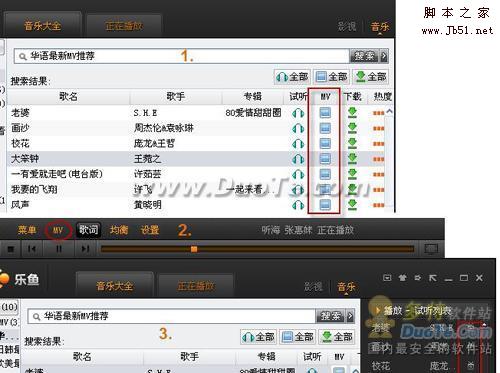Screen dimensions: 500x373
Task: Click the download 全部 button, first panel
Action: tap(371, 77)
